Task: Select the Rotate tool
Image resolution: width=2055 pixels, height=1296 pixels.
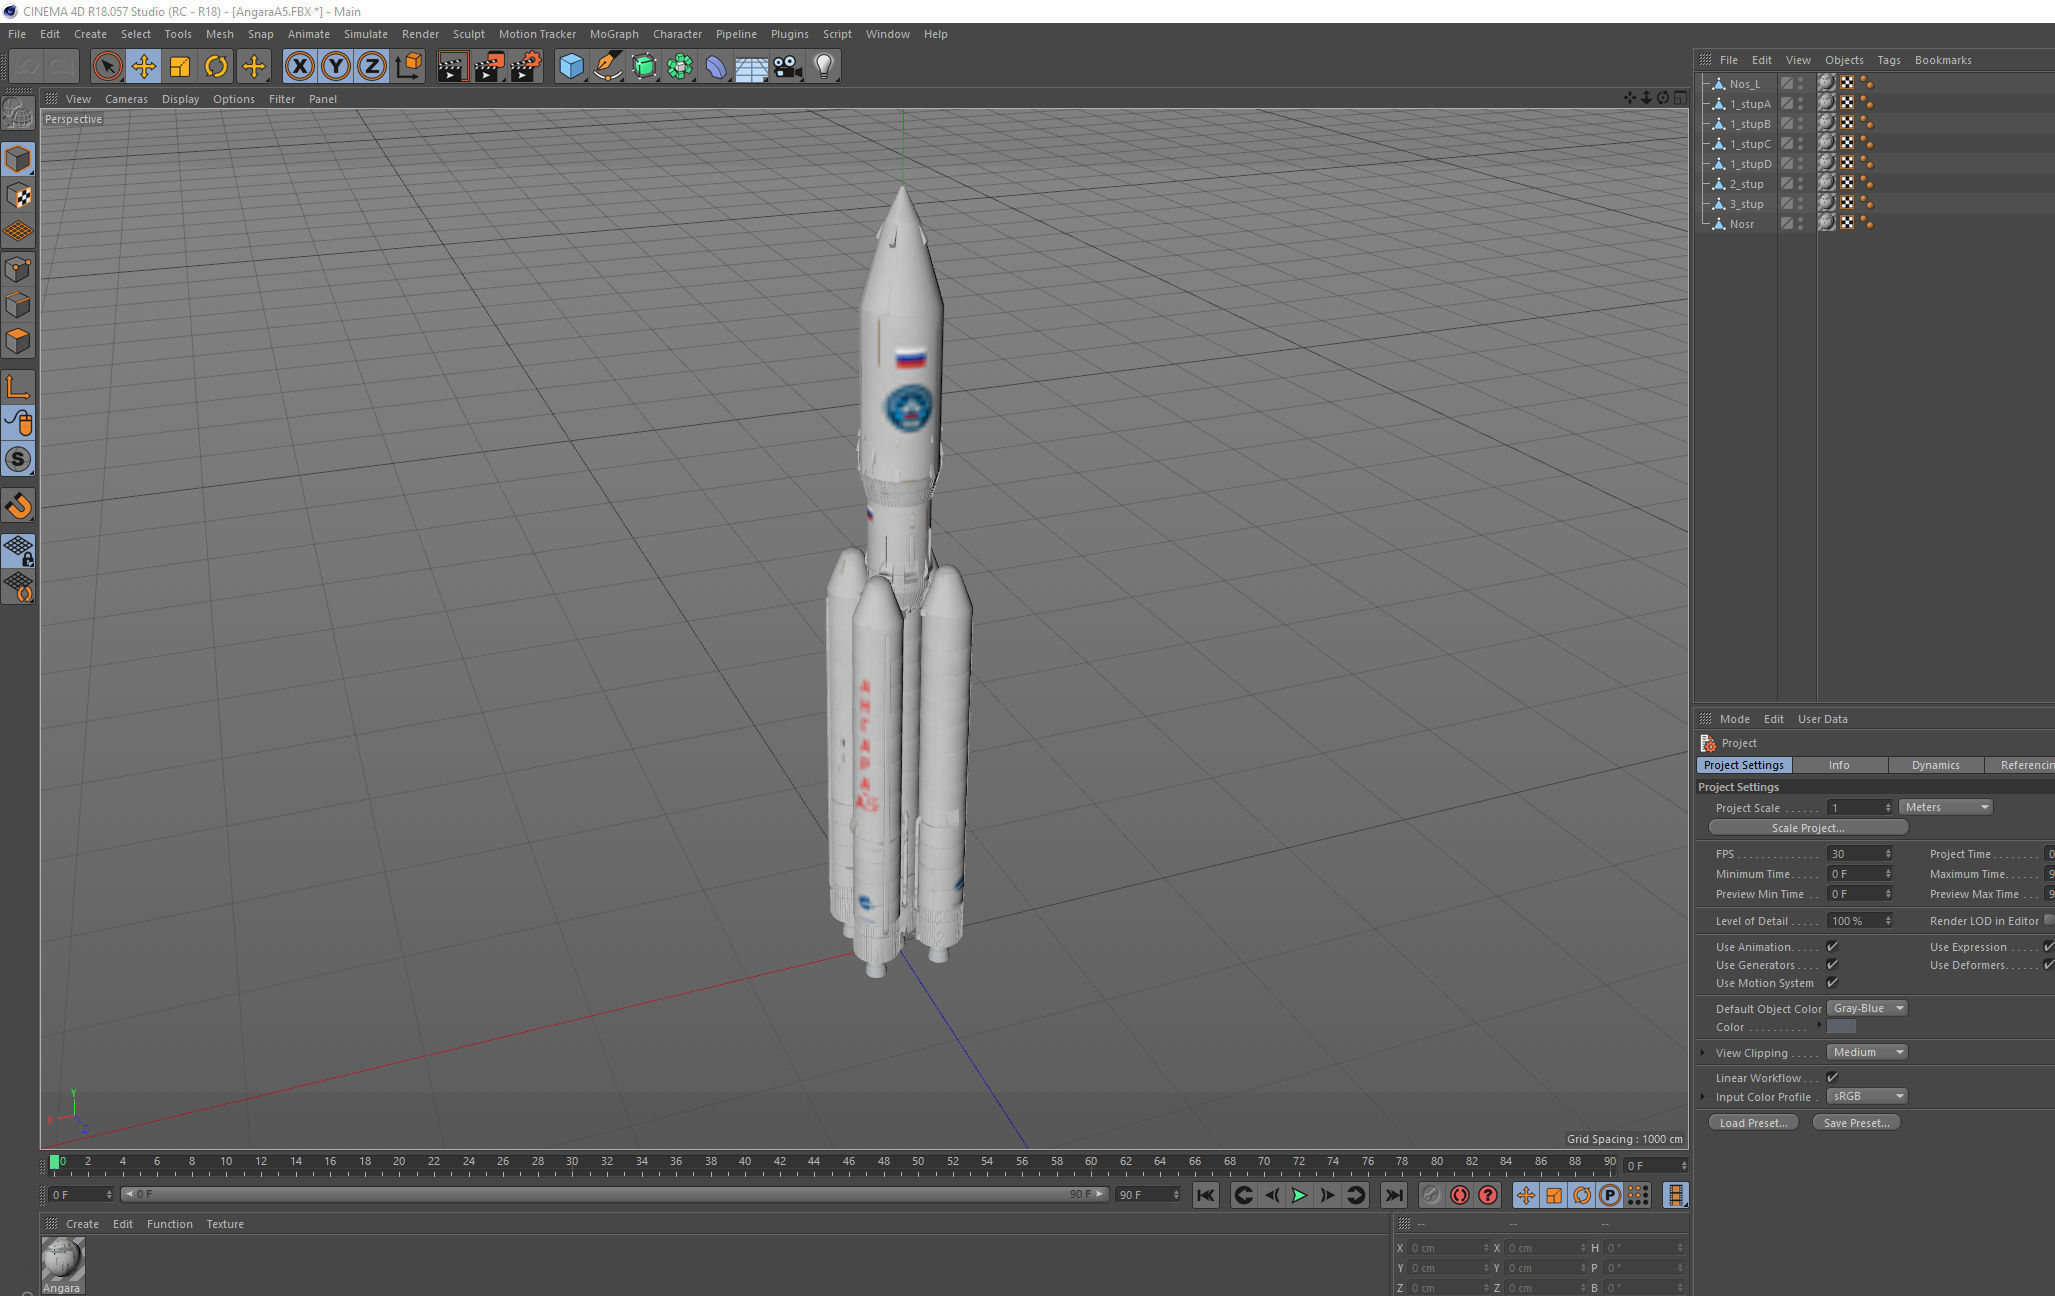Action: tap(215, 67)
